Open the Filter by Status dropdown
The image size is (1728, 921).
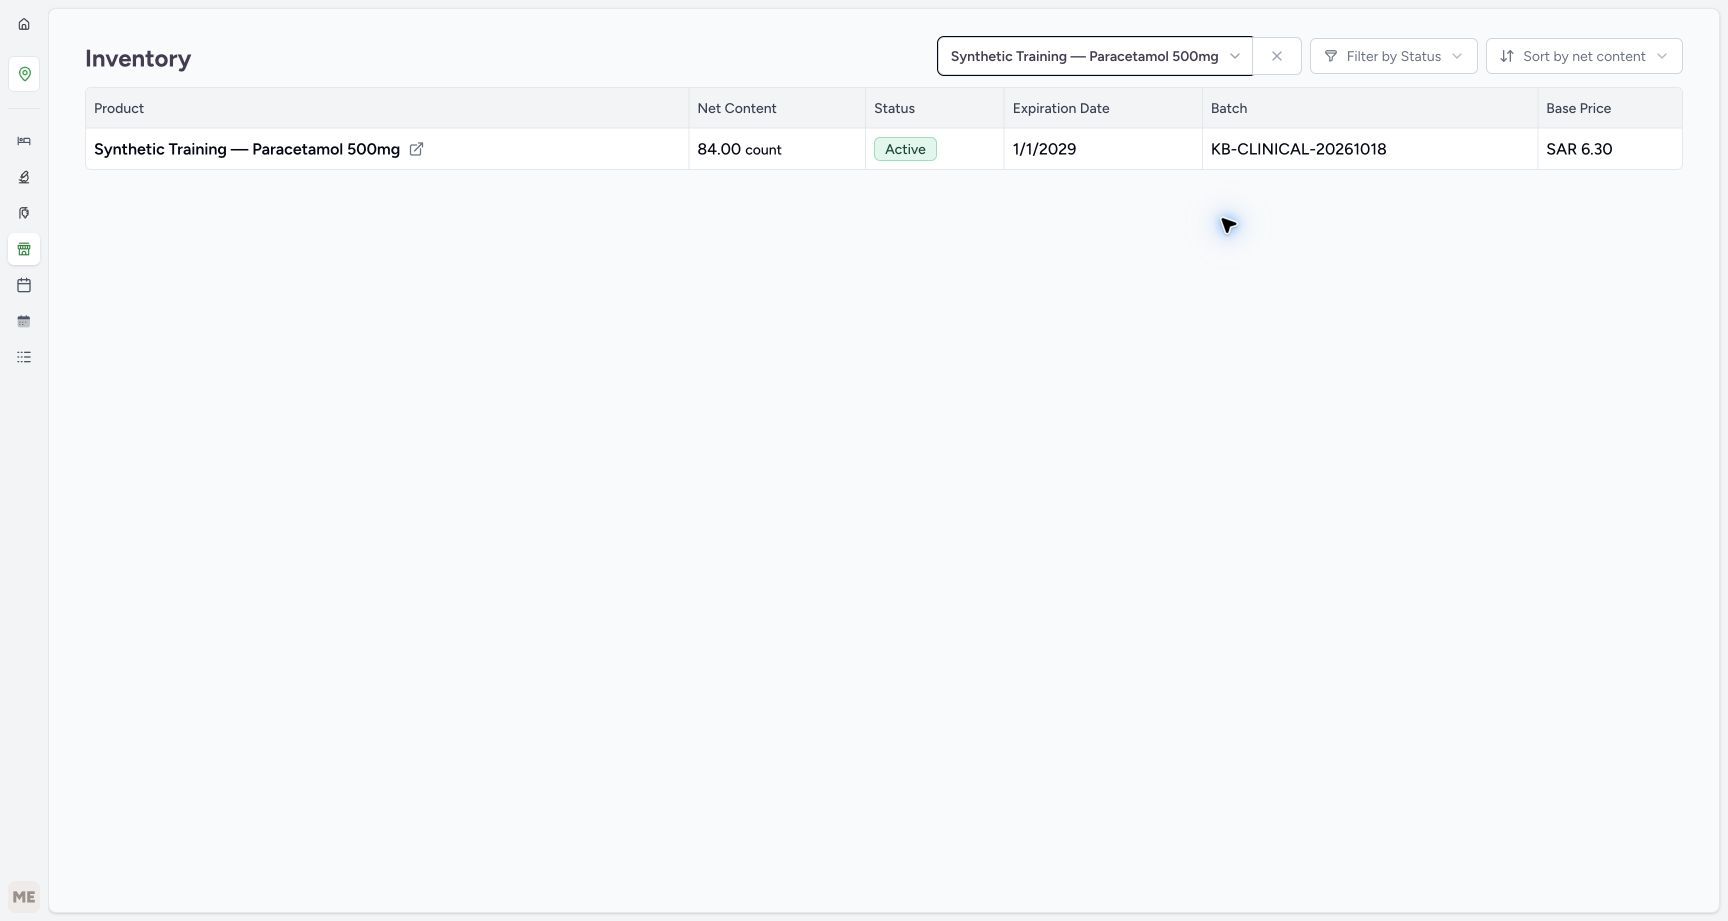[x=1393, y=56]
